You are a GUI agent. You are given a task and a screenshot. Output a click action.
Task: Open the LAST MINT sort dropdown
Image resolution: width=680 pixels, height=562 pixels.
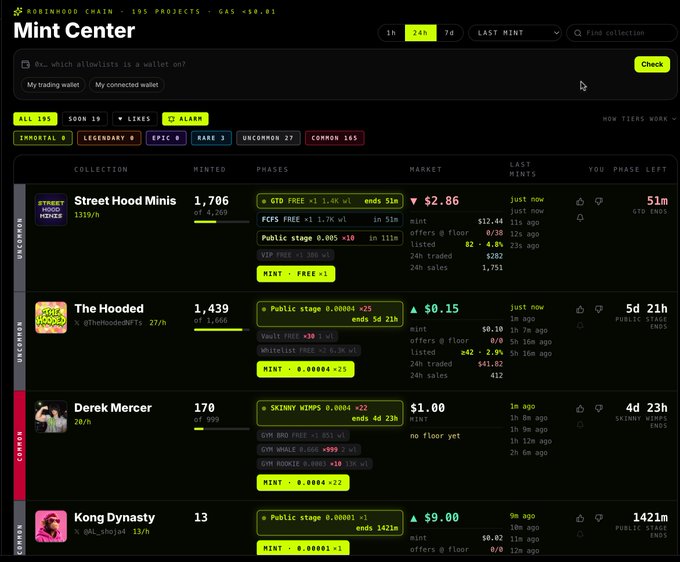tap(515, 33)
